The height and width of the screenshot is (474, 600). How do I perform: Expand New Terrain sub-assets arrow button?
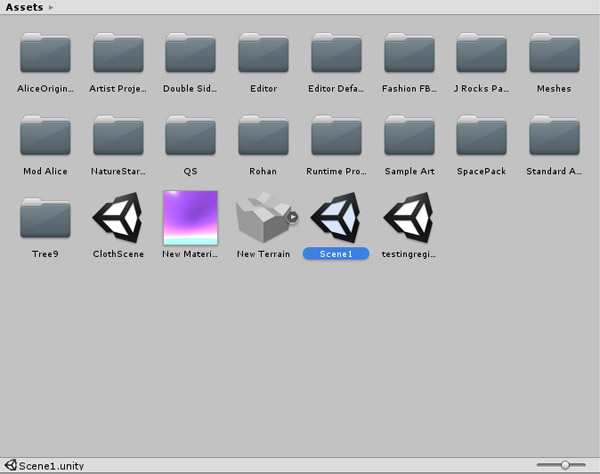[x=293, y=217]
